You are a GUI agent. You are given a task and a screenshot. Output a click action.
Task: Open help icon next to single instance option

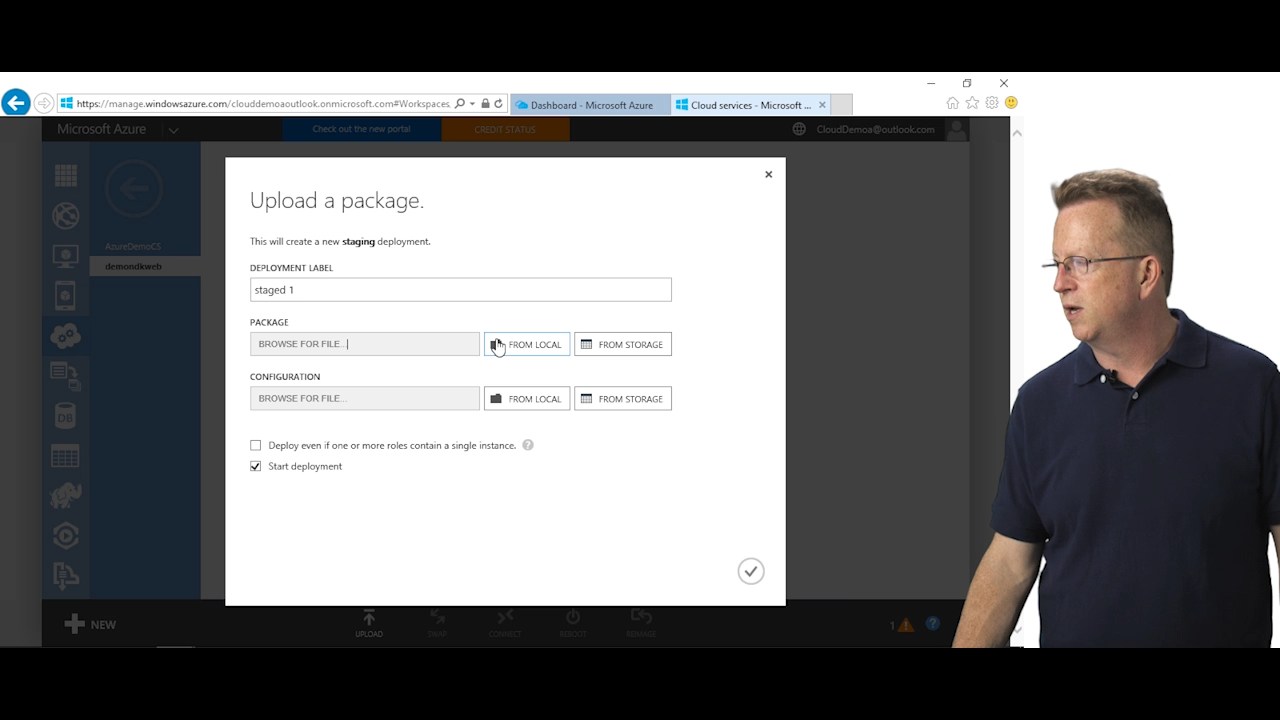[528, 445]
